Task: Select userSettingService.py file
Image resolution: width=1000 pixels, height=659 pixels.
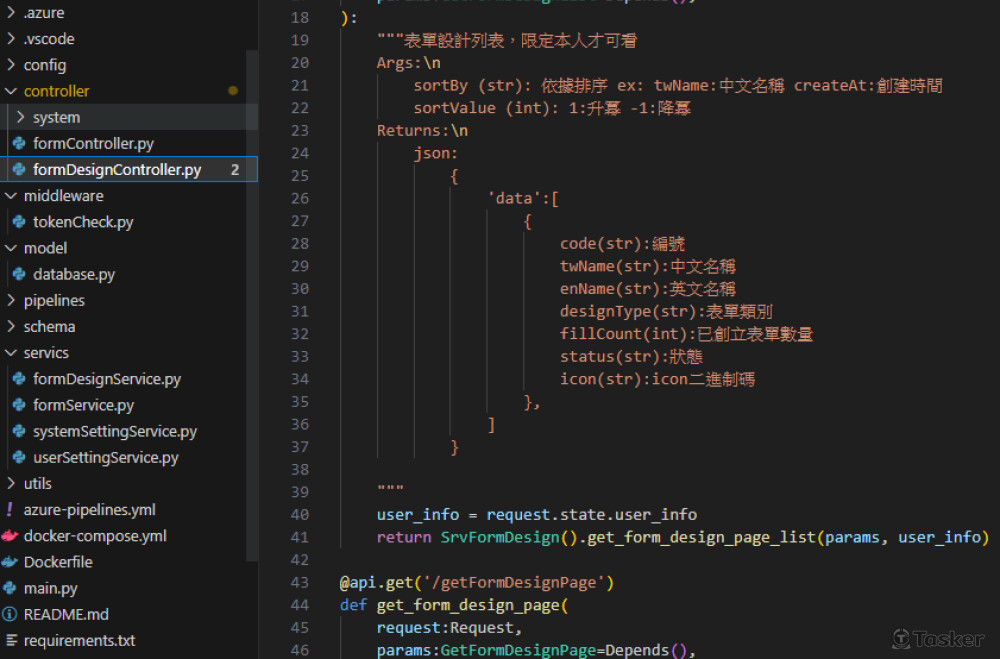Action: 105,458
